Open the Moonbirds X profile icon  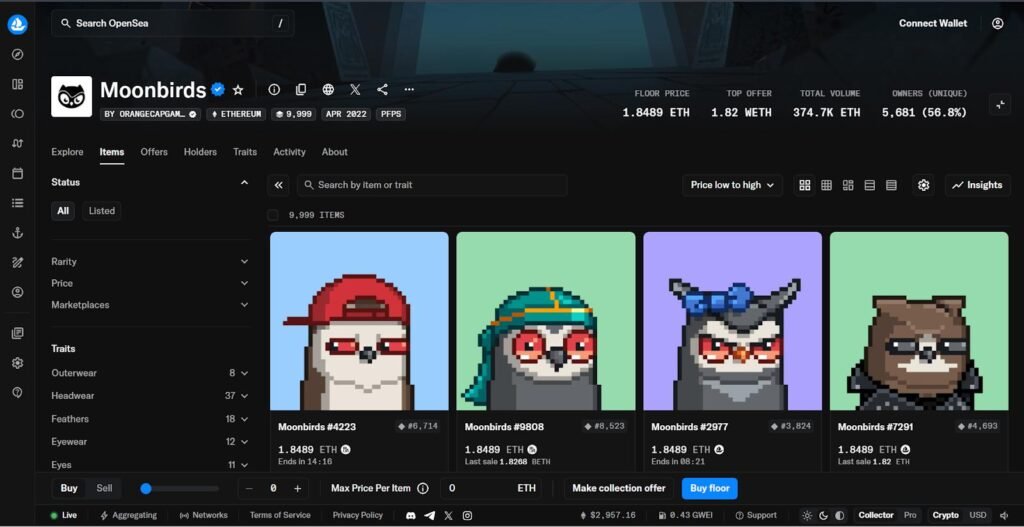pos(355,89)
